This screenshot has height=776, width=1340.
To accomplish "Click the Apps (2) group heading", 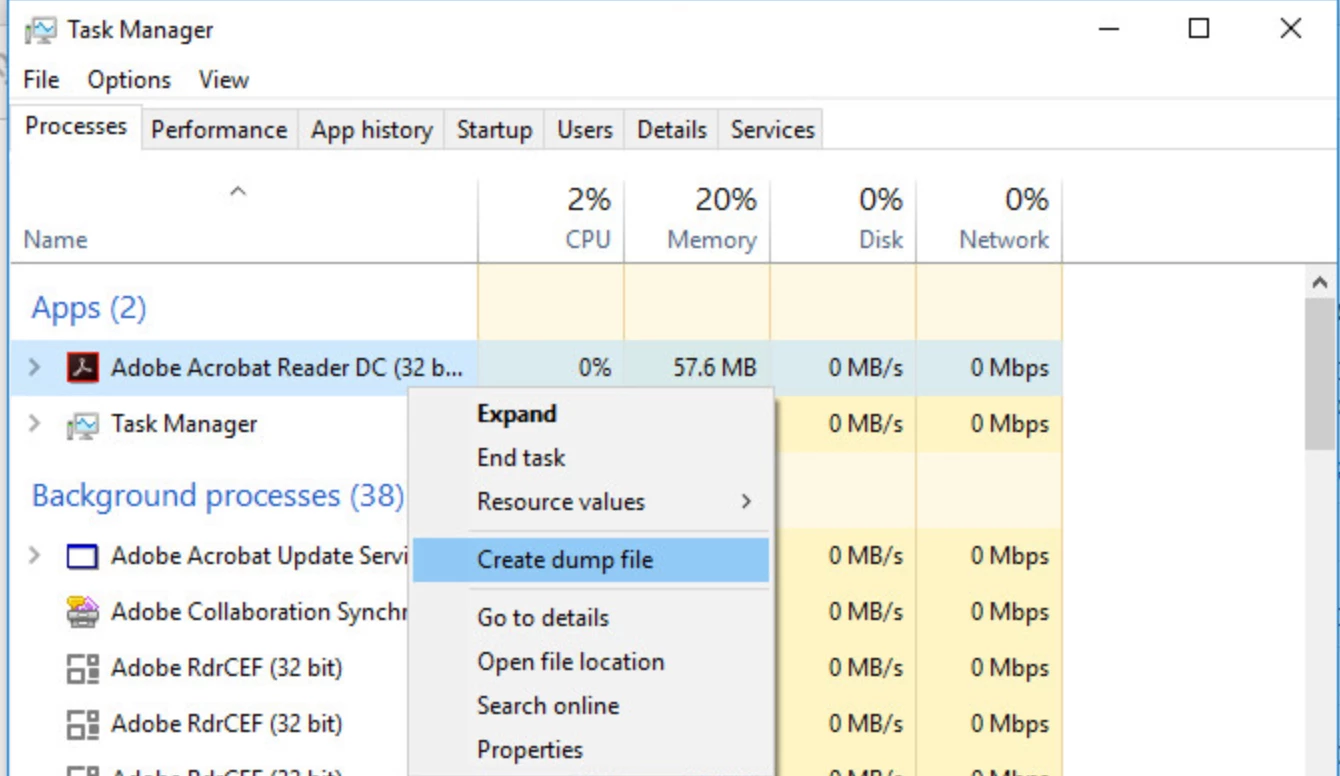I will point(89,308).
